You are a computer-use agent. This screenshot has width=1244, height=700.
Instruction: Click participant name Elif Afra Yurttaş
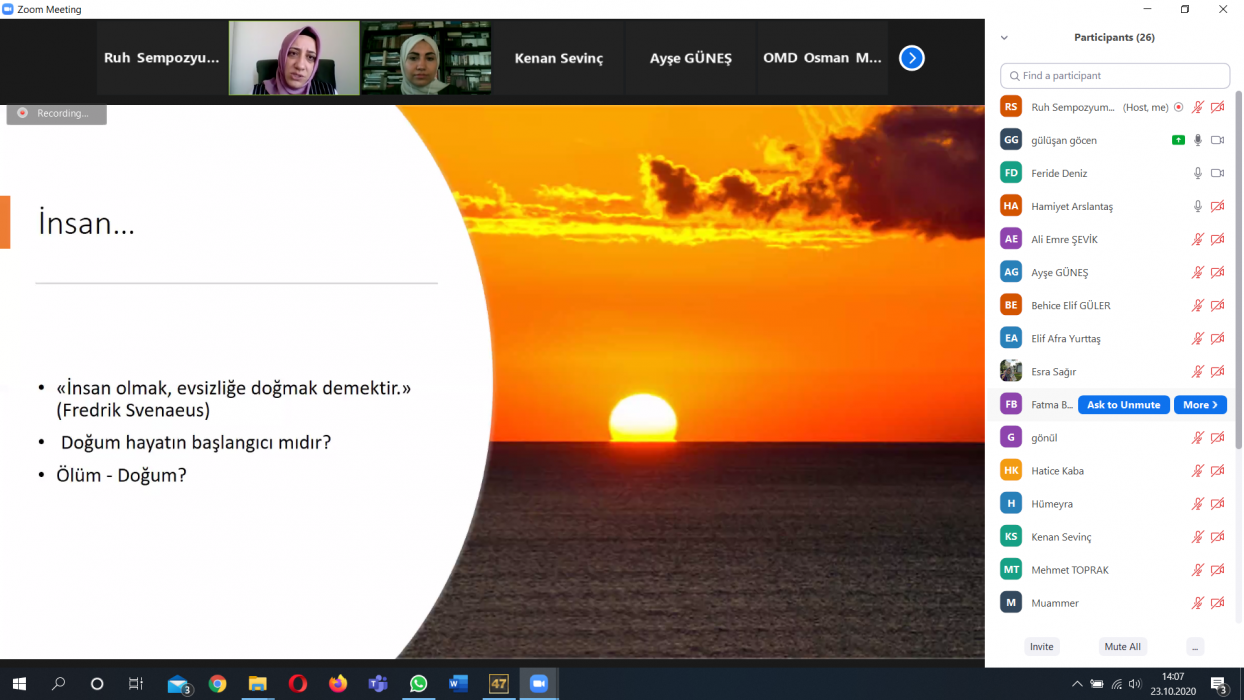coord(1066,339)
